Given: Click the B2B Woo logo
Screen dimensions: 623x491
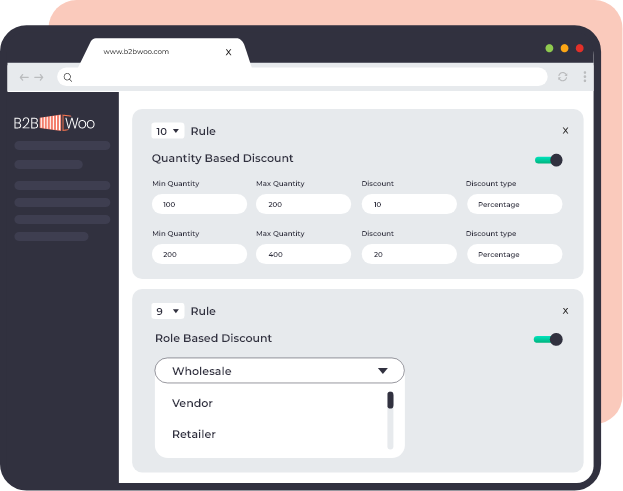Looking at the screenshot, I should tap(54, 123).
